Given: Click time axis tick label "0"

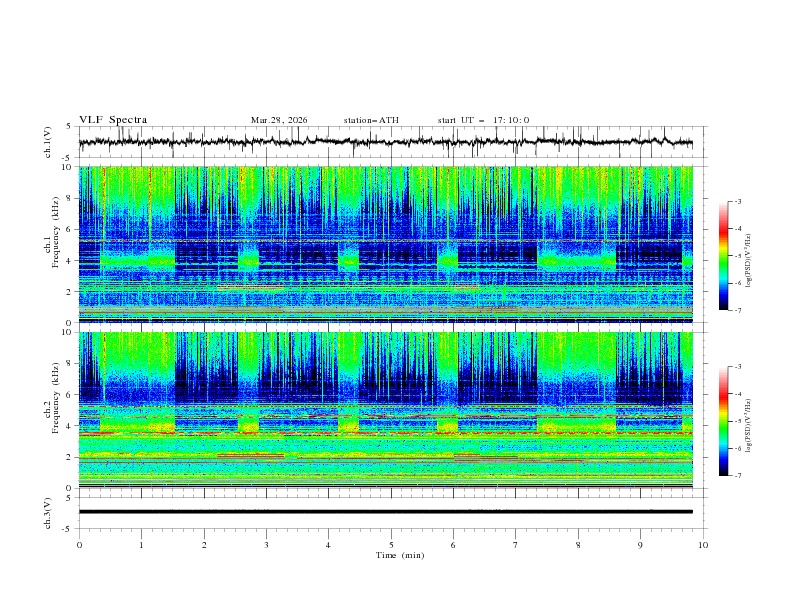Looking at the screenshot, I should pos(79,545).
